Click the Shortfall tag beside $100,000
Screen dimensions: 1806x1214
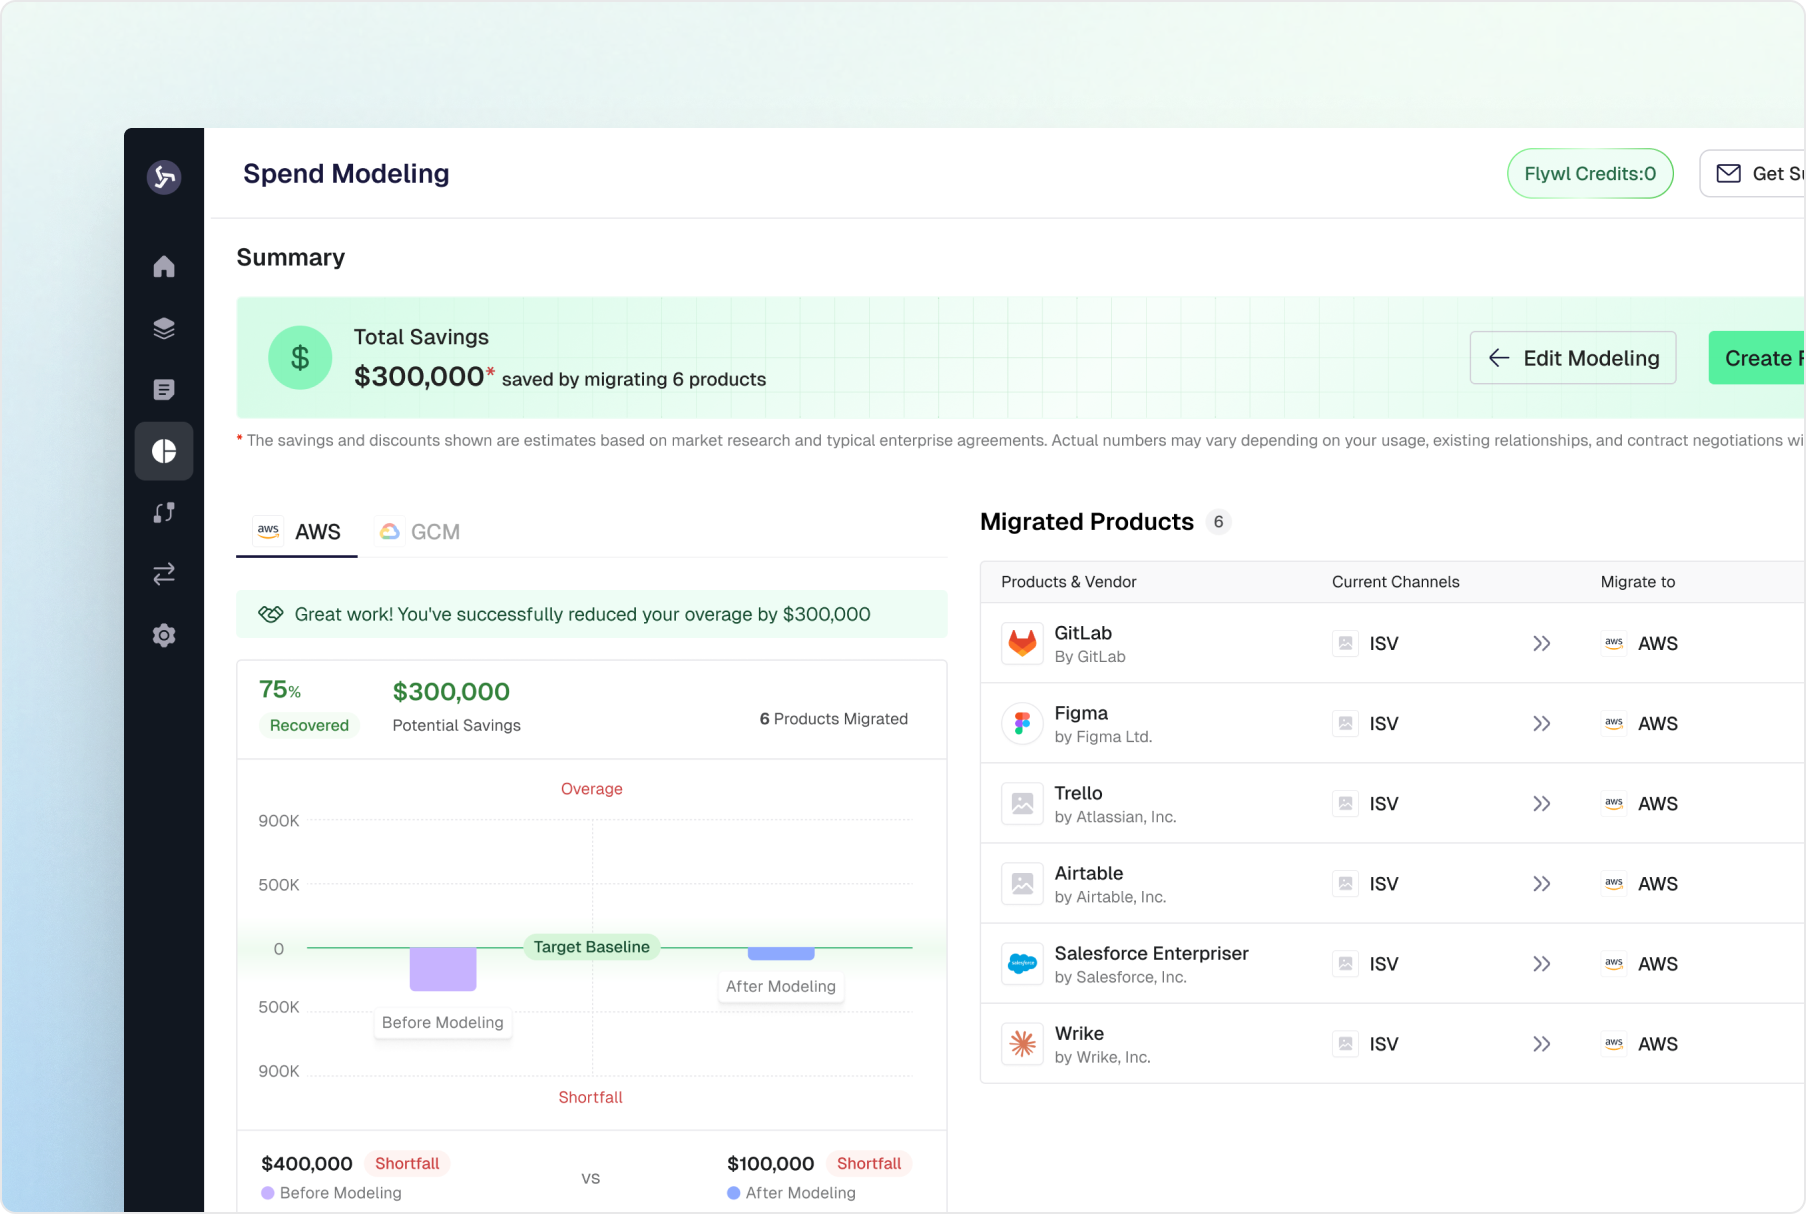click(x=869, y=1163)
